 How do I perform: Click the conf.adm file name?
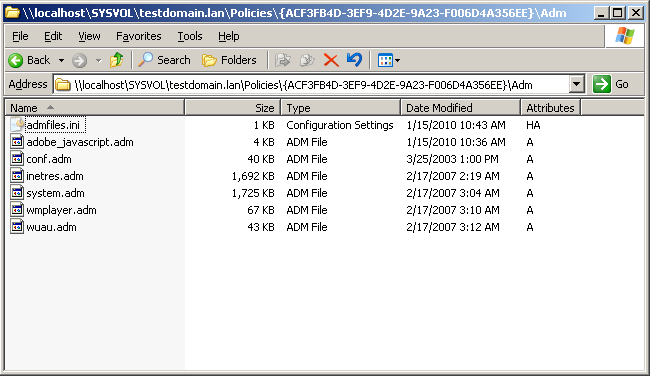(x=49, y=159)
